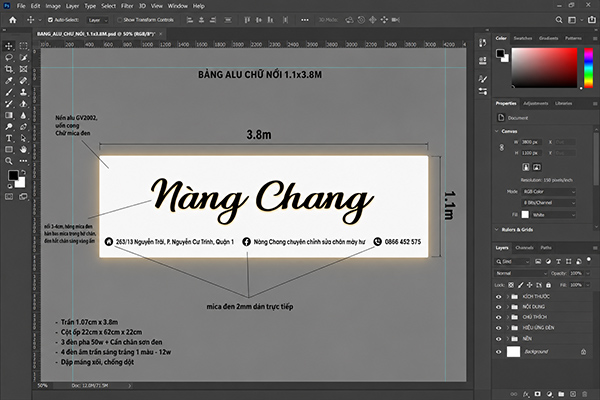Open the Window menu
600x400 pixels.
tap(178, 6)
